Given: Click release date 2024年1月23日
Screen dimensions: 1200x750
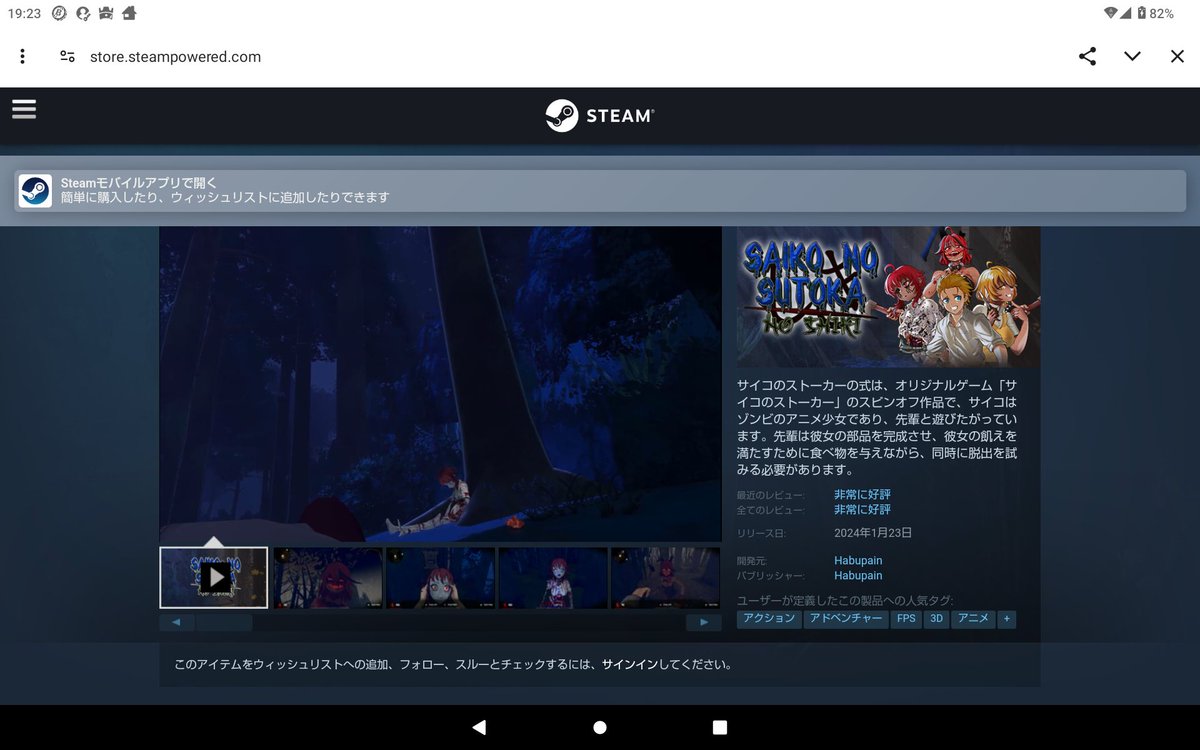Looking at the screenshot, I should point(873,533).
